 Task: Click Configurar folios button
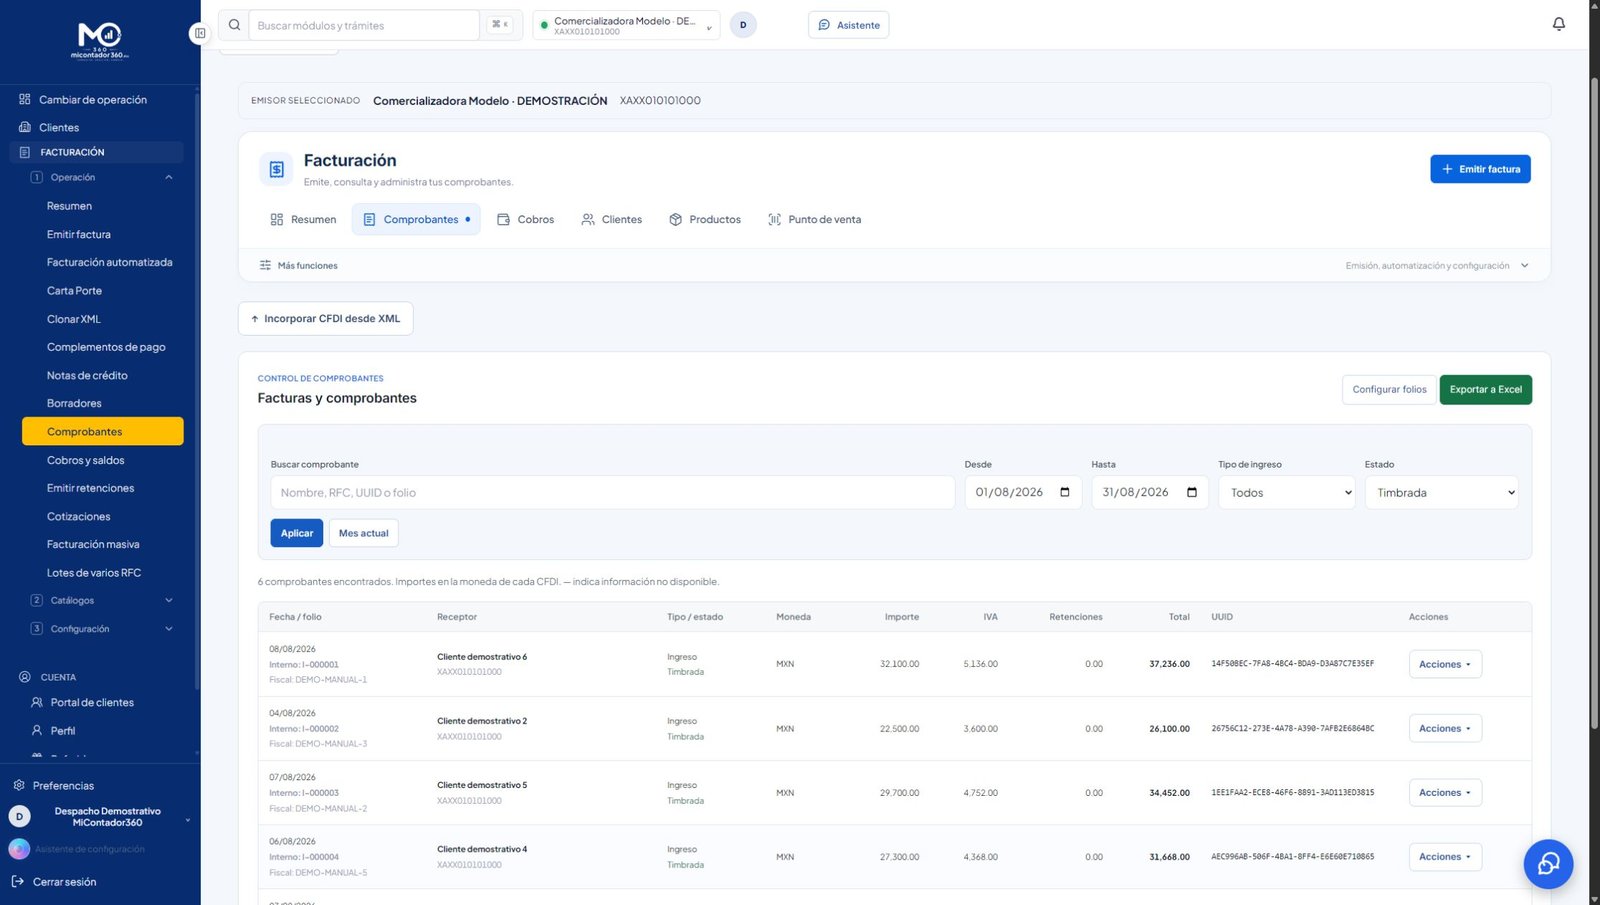click(1389, 389)
